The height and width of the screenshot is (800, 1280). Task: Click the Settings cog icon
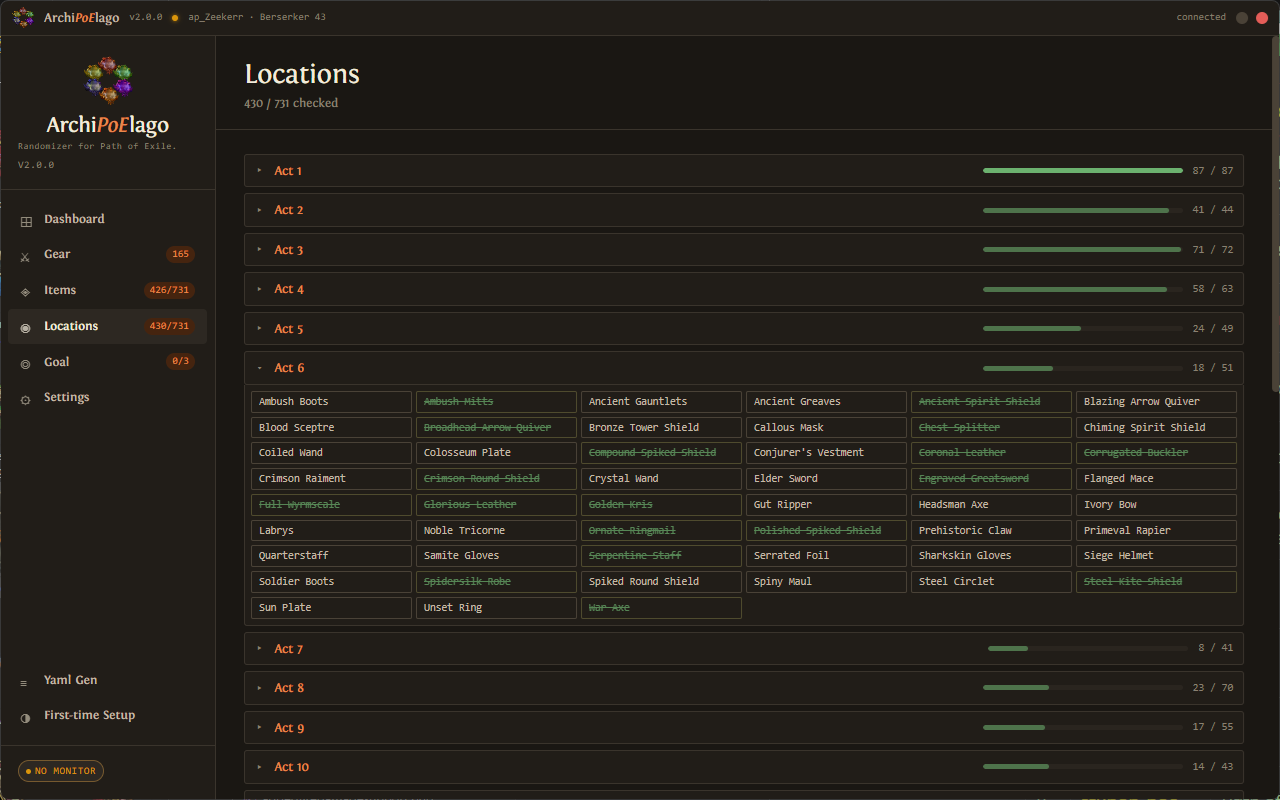click(25, 399)
